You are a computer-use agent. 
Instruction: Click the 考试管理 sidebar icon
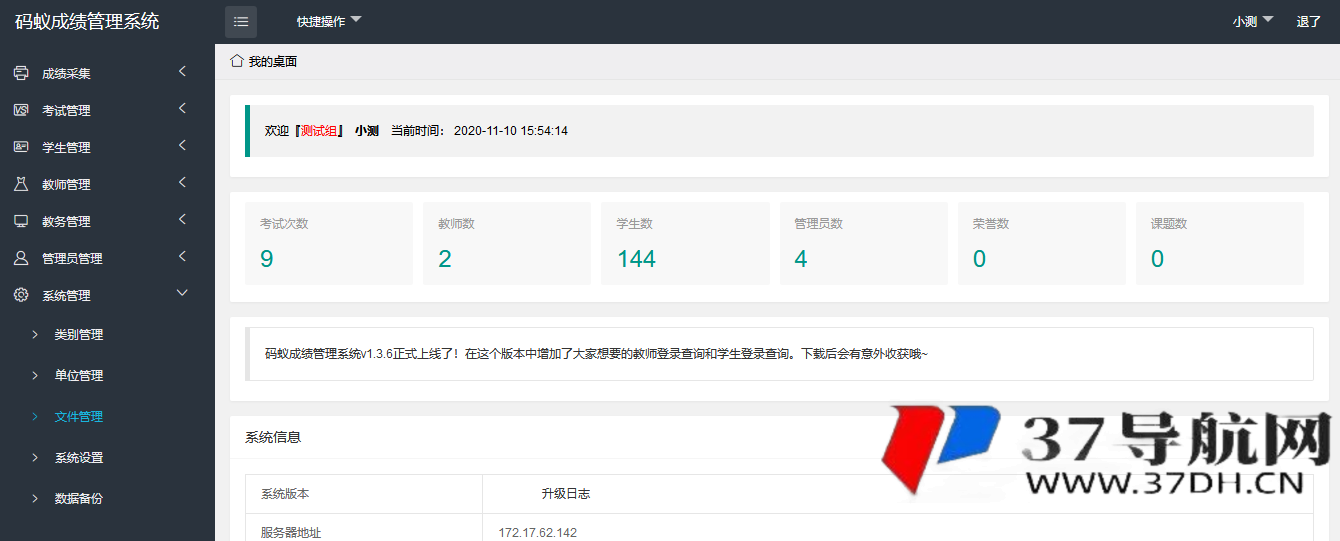pos(21,110)
